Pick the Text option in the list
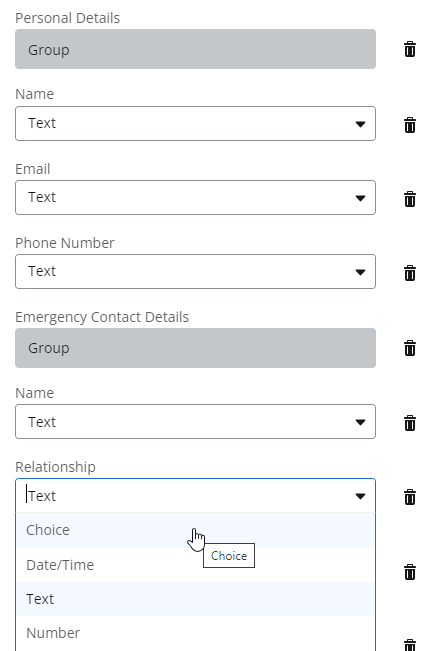This screenshot has height=651, width=431. click(x=195, y=599)
